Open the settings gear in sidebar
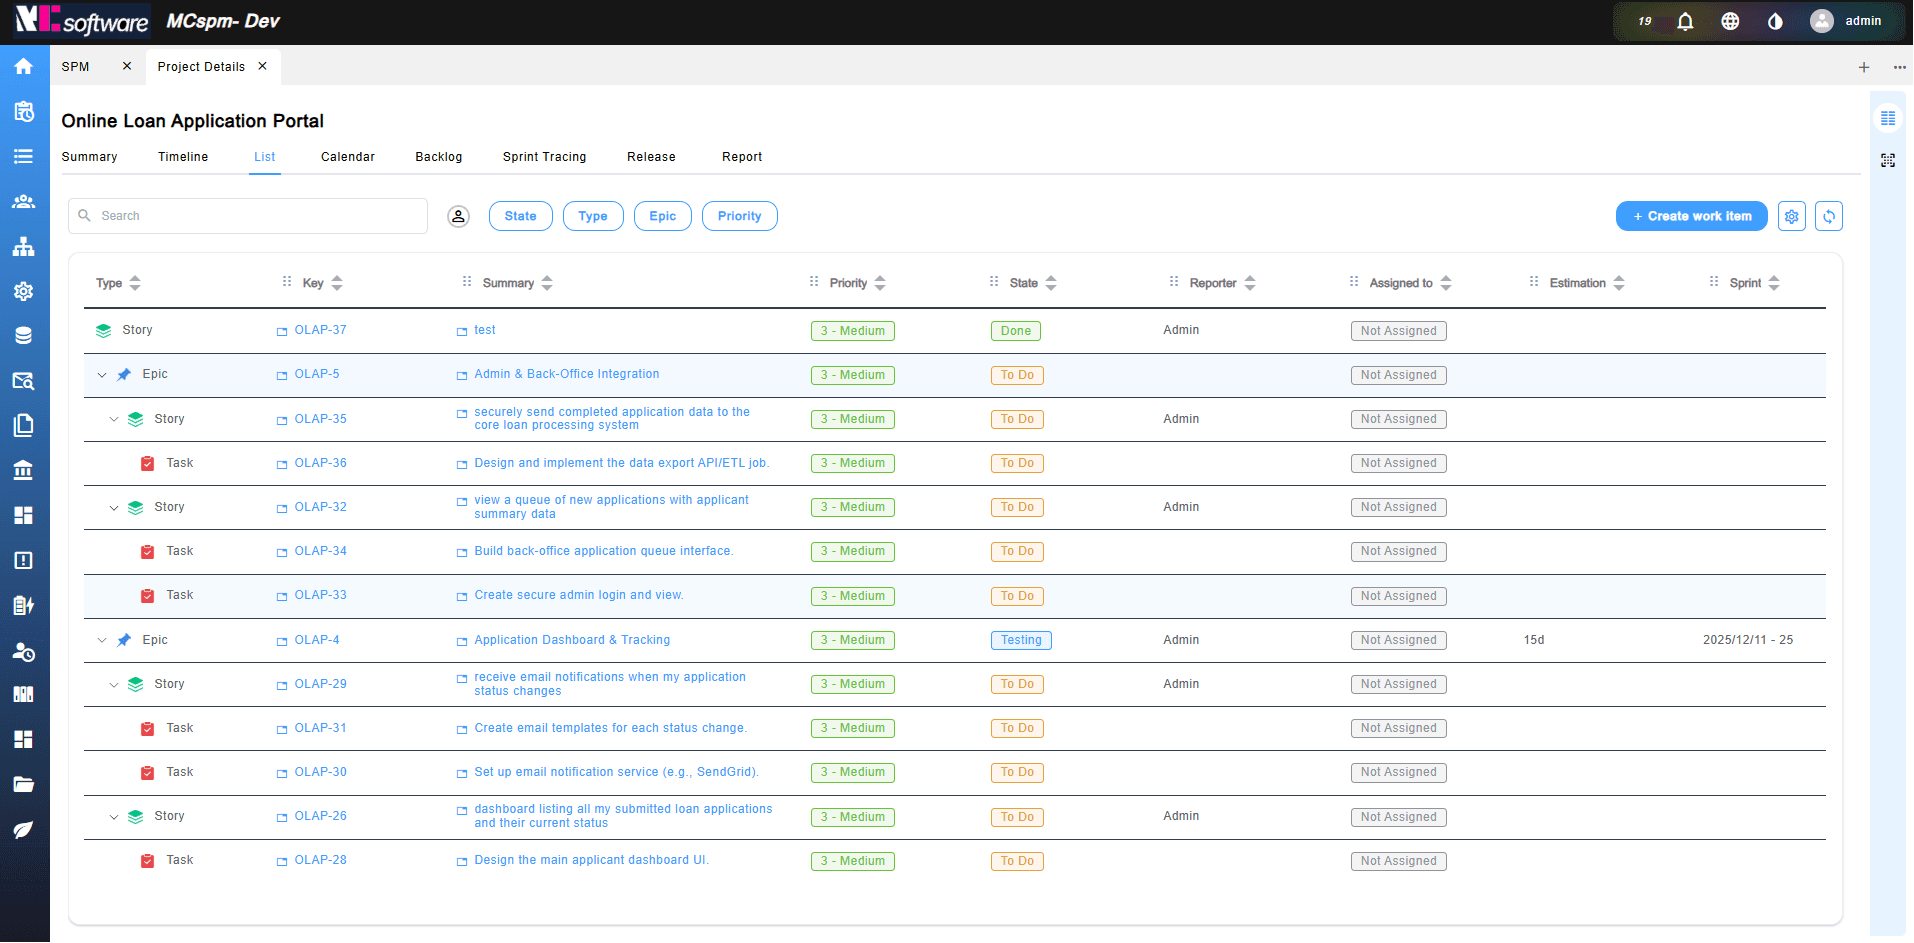 24,291
